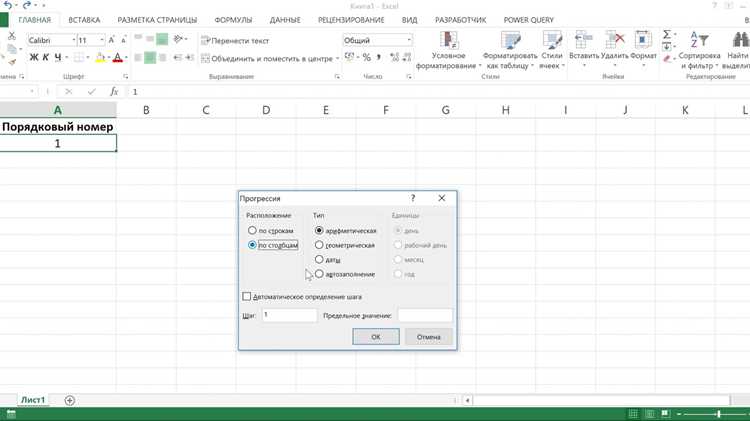
Task: Click the help question mark in Прогрессия dialog
Action: coord(413,198)
